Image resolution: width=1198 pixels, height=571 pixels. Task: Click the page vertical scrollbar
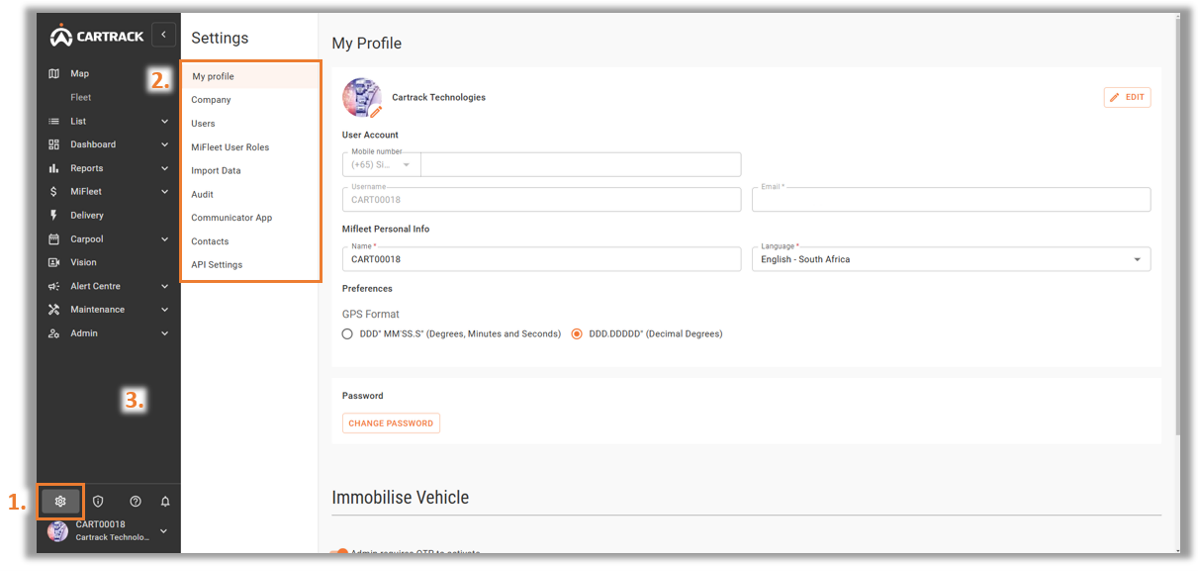[1177, 229]
